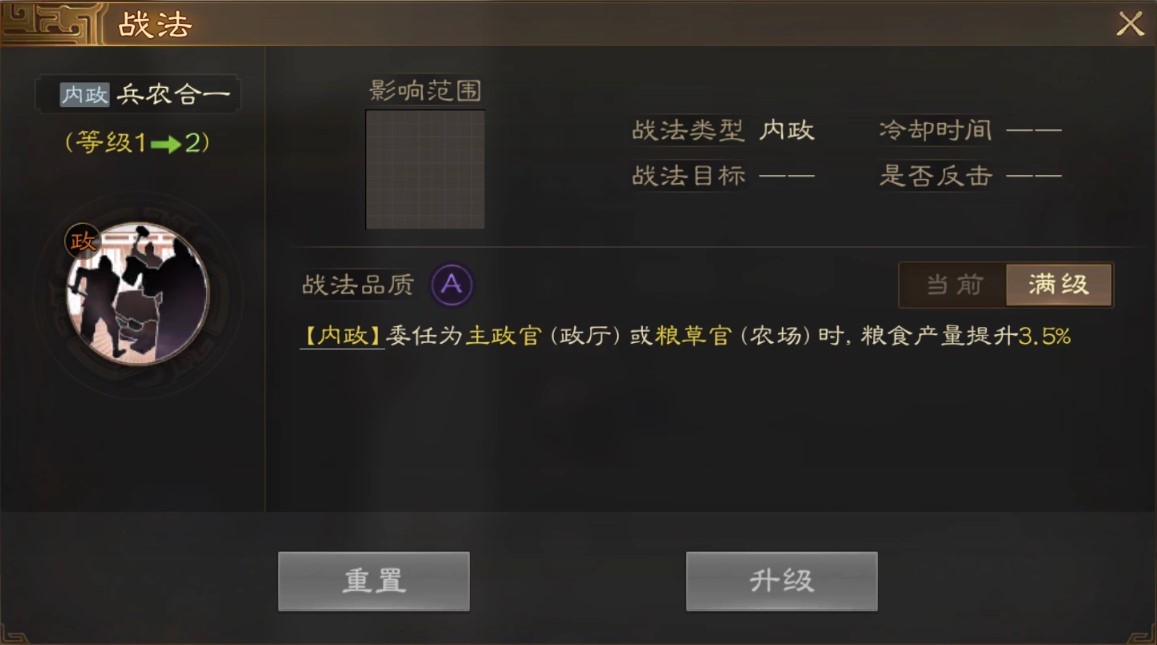Switch view to 当前 level
The width and height of the screenshot is (1157, 645).
[x=953, y=285]
